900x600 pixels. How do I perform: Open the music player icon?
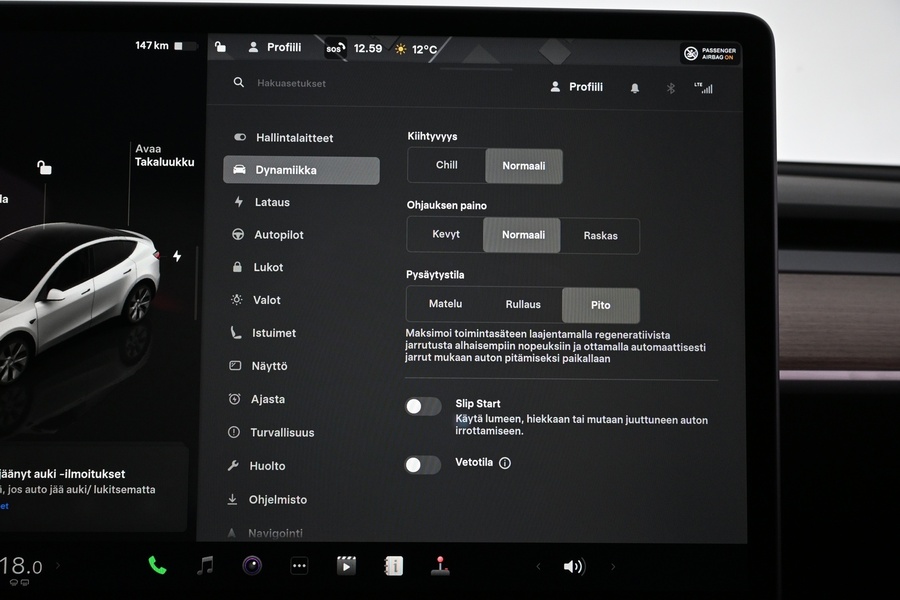pos(205,566)
